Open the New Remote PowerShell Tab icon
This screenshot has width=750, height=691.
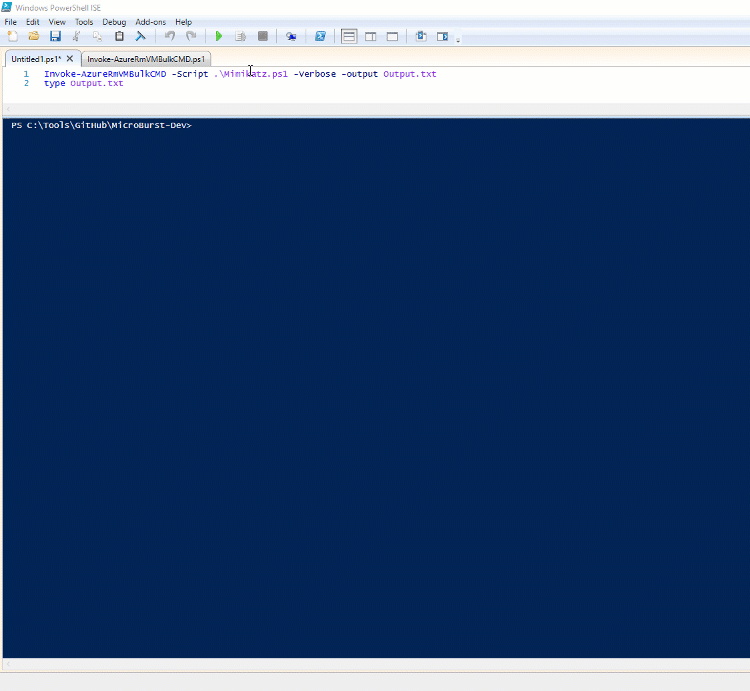291,36
